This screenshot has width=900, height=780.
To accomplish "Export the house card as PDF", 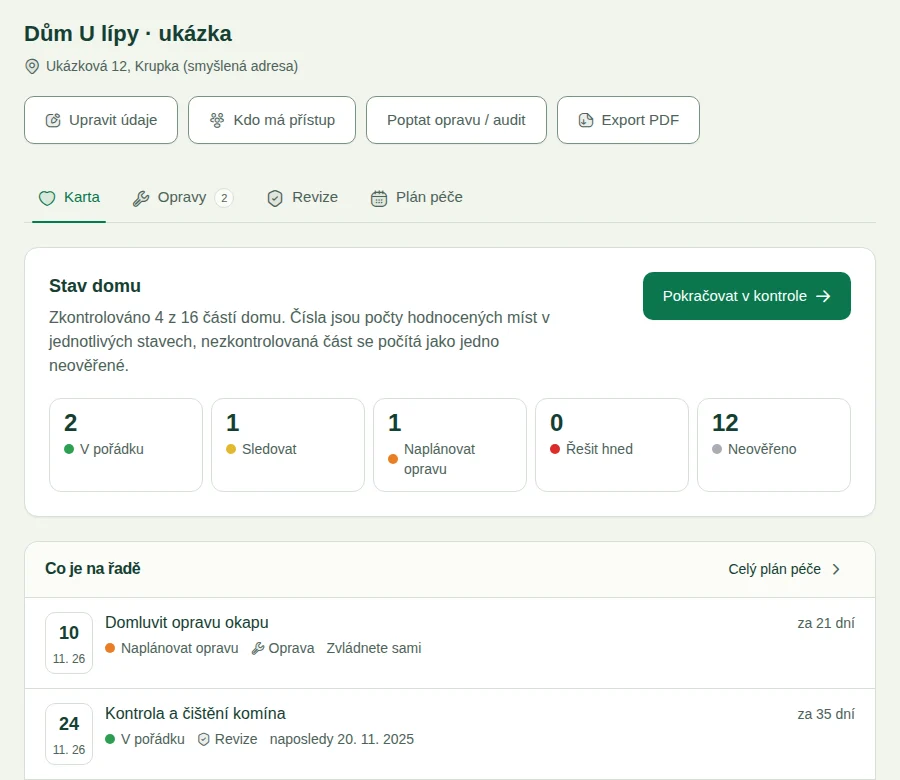I will 629,120.
